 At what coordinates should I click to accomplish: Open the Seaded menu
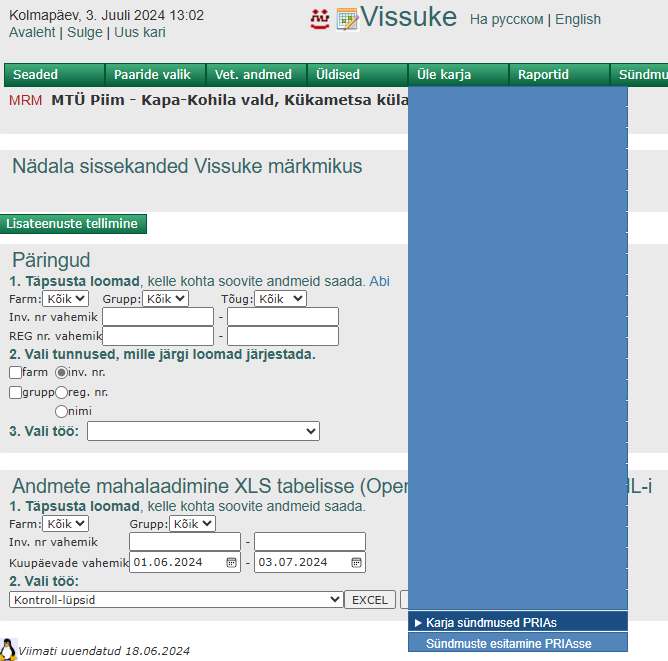click(x=55, y=75)
